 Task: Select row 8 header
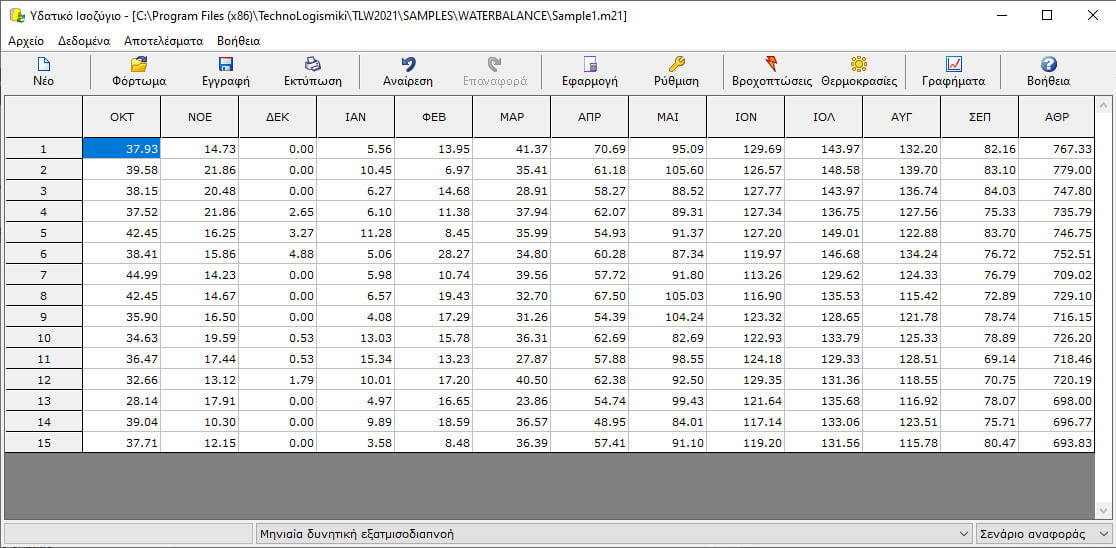43,296
